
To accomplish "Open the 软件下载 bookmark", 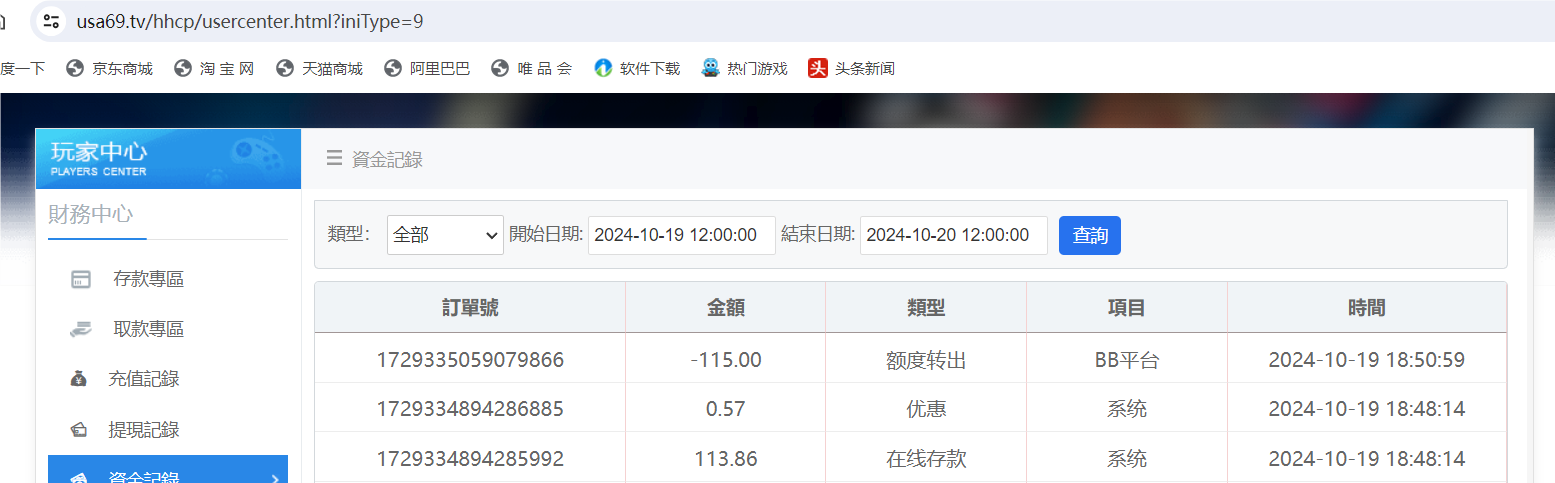I will point(637,69).
